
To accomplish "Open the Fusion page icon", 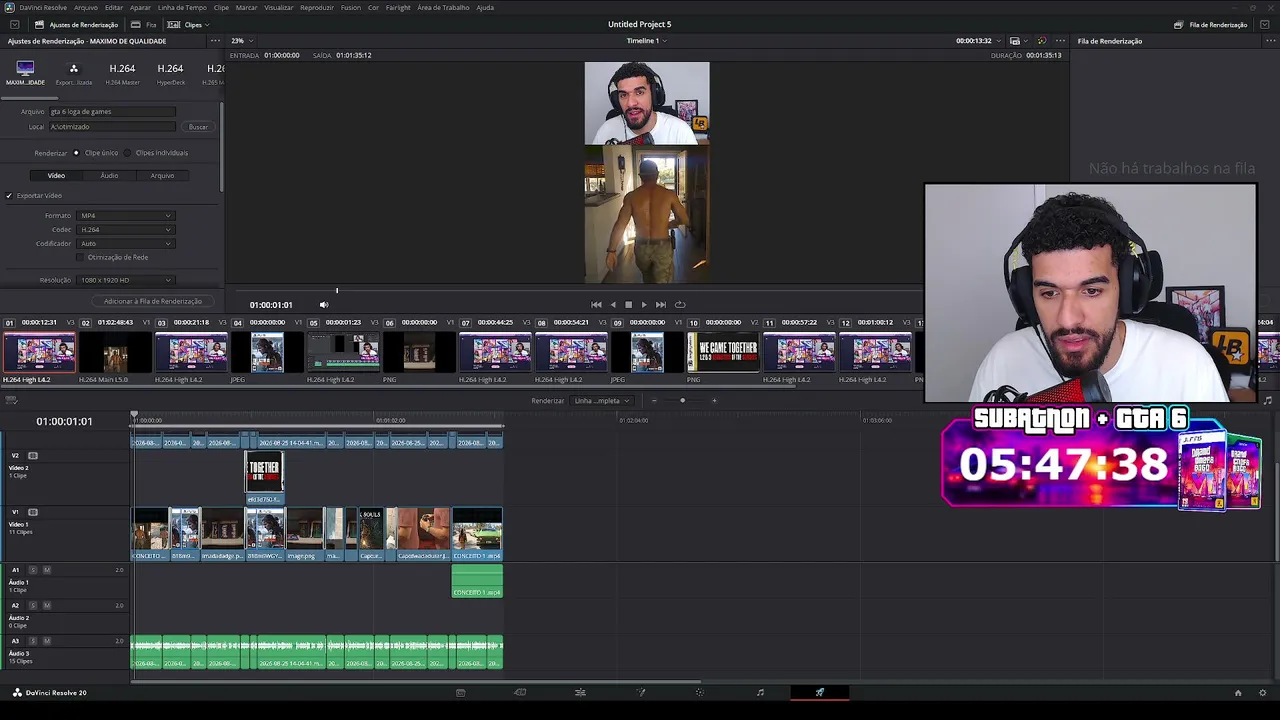I will pos(641,692).
